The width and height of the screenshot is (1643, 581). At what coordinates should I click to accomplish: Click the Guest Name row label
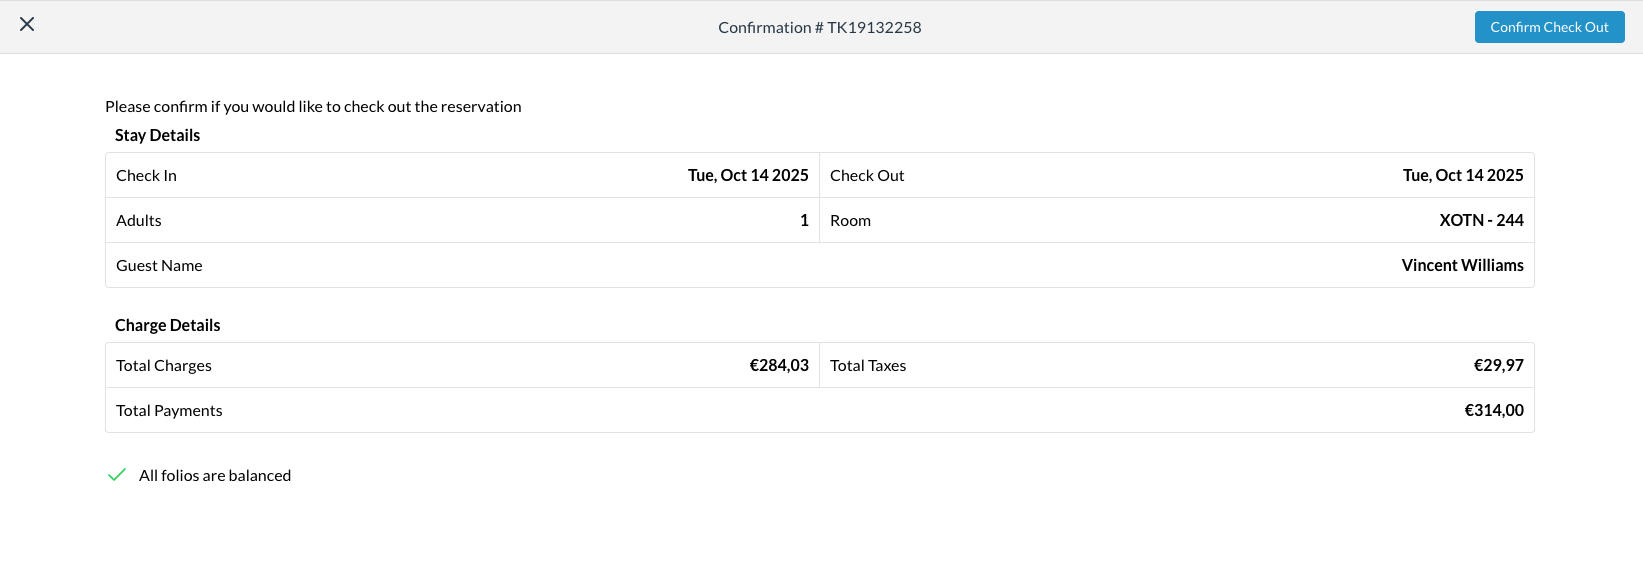(159, 265)
